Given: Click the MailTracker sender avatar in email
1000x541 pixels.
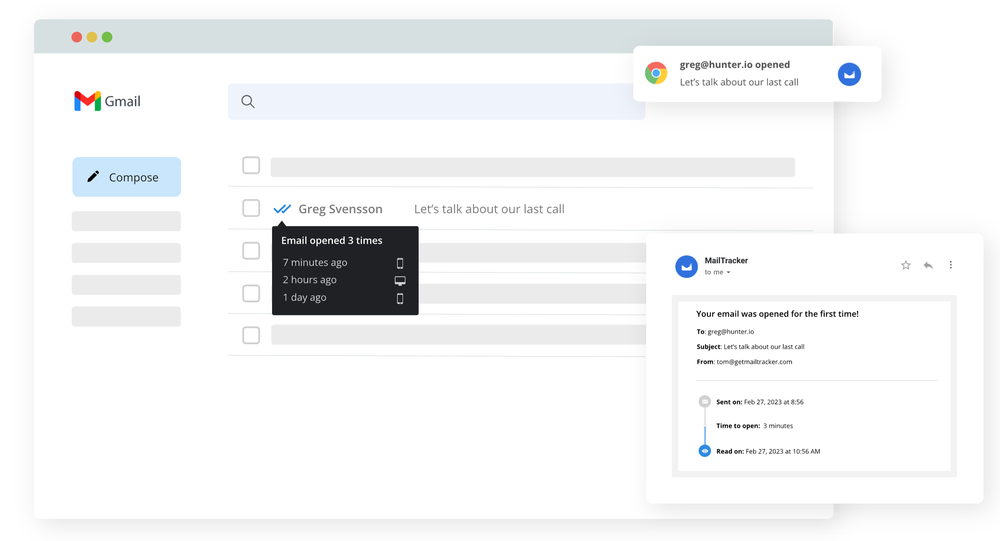Looking at the screenshot, I should point(686,266).
